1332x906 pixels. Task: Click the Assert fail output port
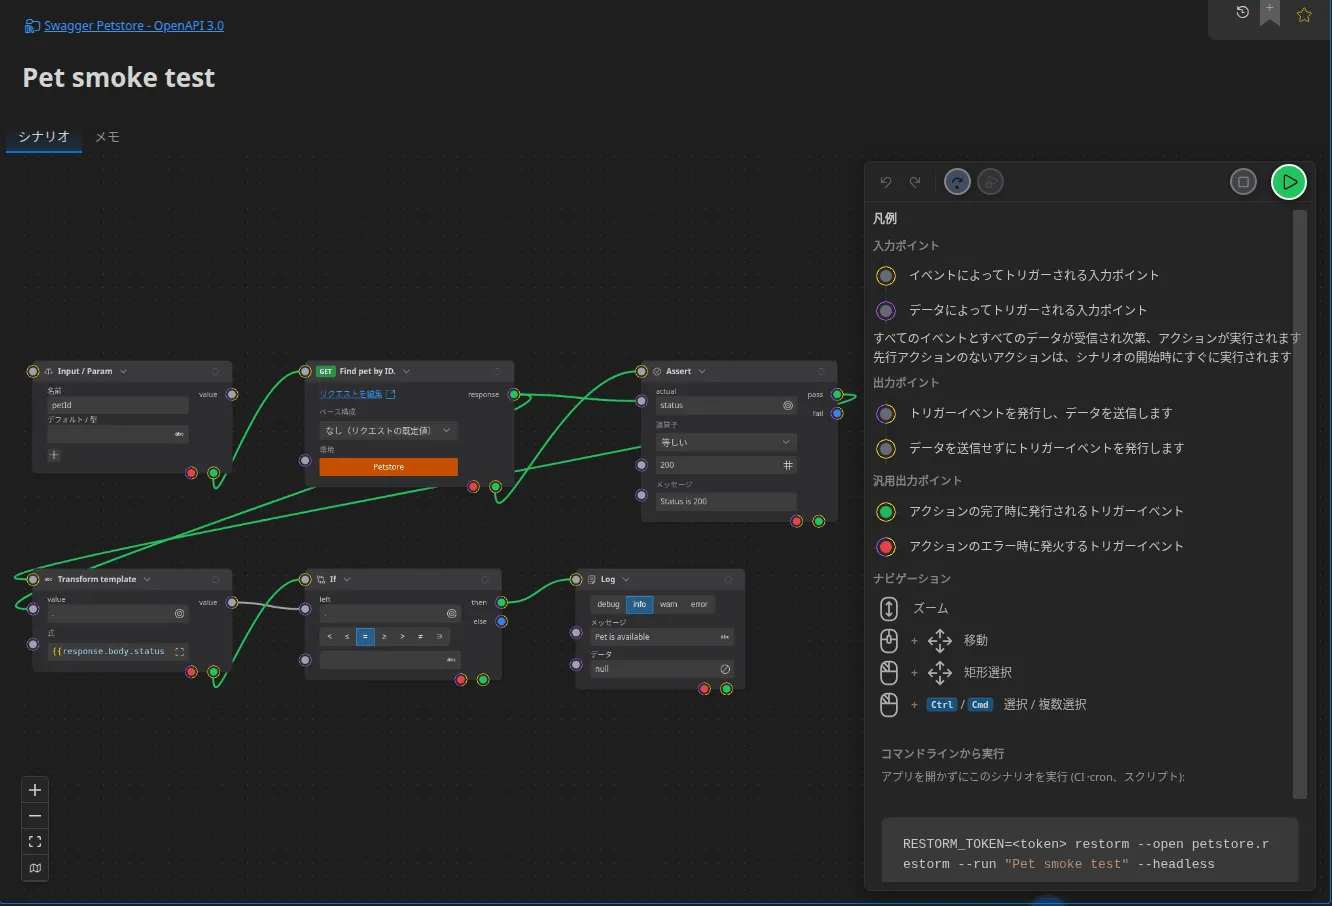[x=837, y=413]
